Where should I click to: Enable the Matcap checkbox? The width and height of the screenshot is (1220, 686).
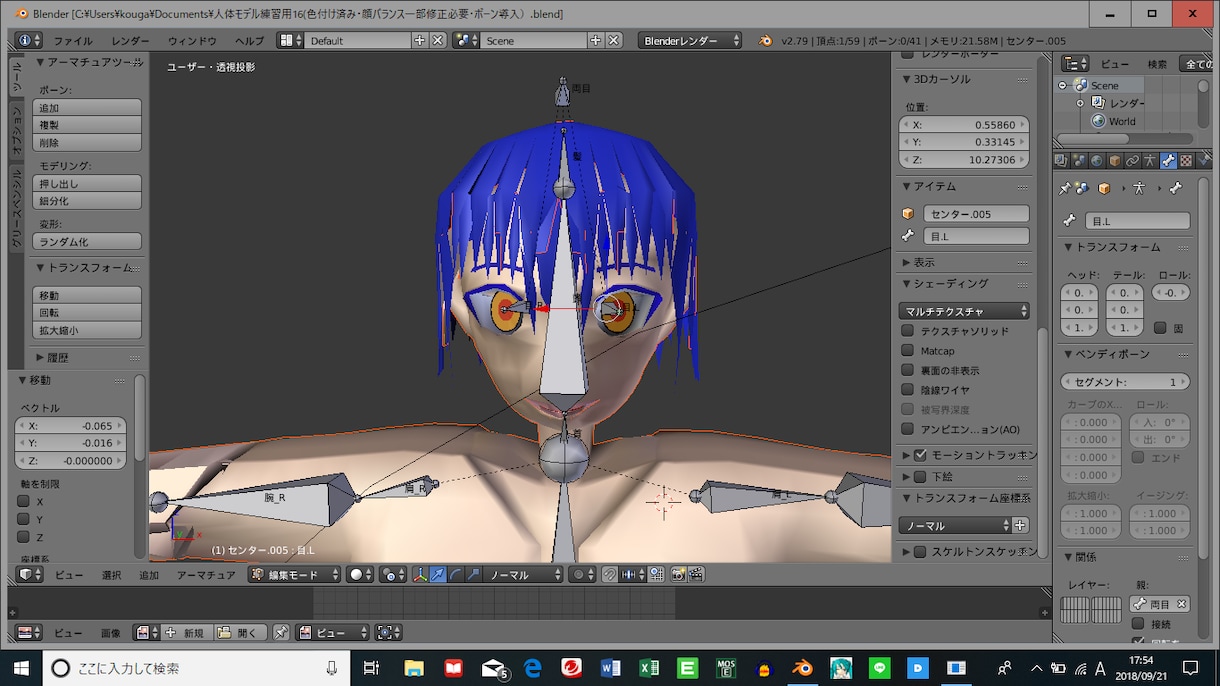(x=907, y=351)
